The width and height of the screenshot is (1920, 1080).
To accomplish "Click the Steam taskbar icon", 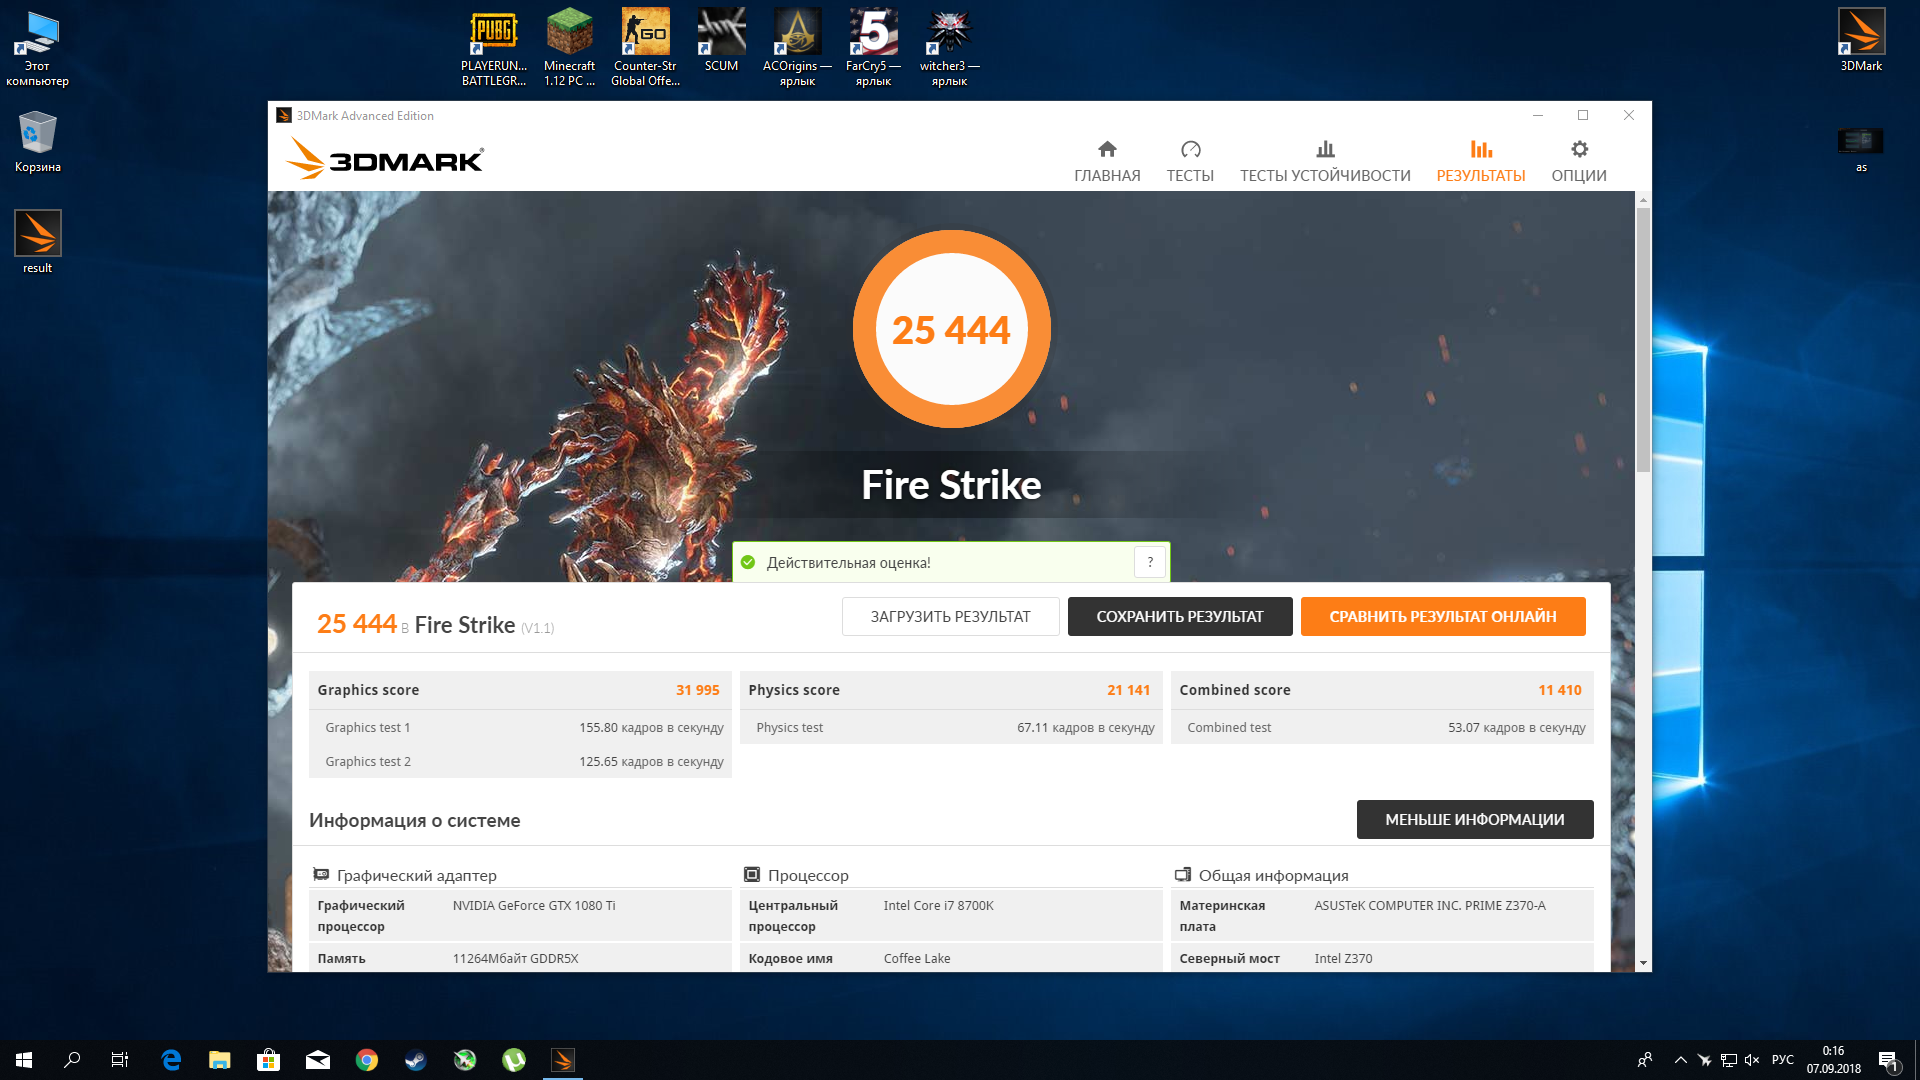I will click(x=416, y=1060).
